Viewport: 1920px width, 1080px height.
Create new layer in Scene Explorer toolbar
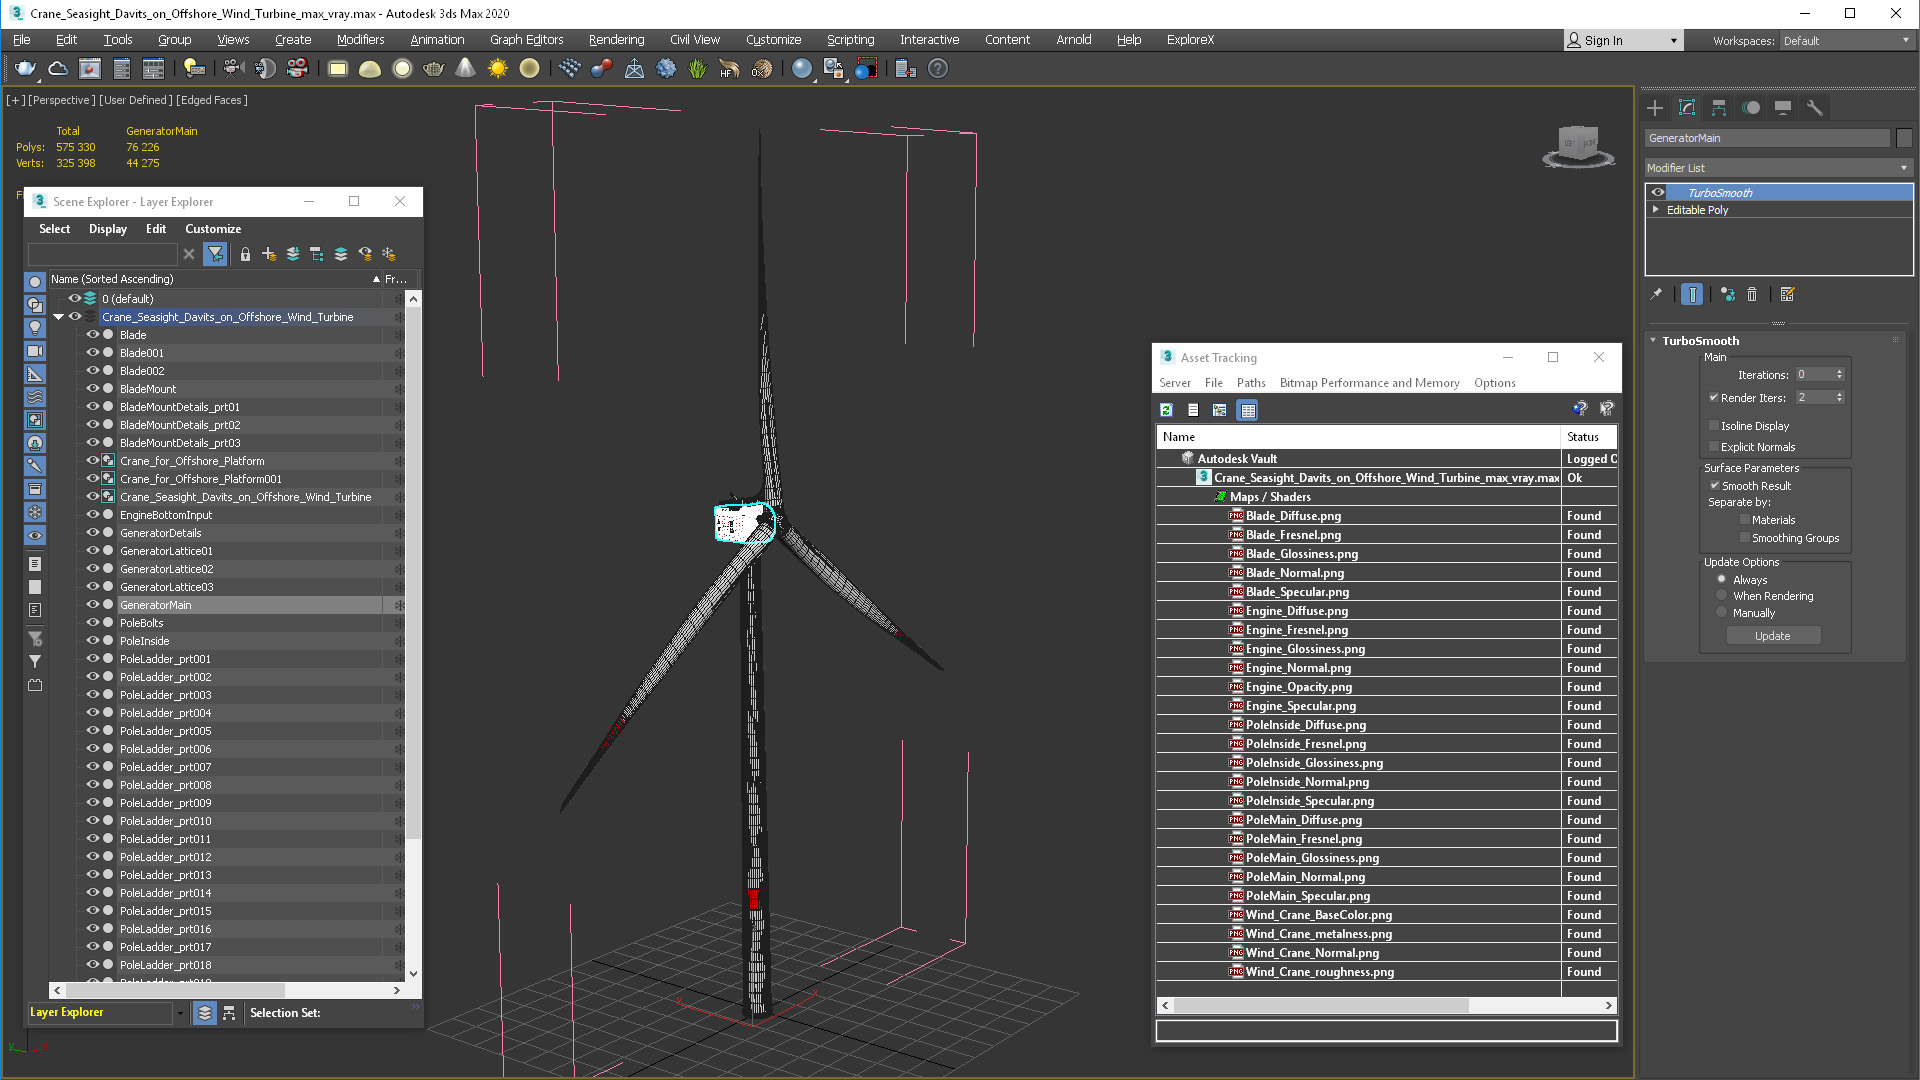(269, 254)
